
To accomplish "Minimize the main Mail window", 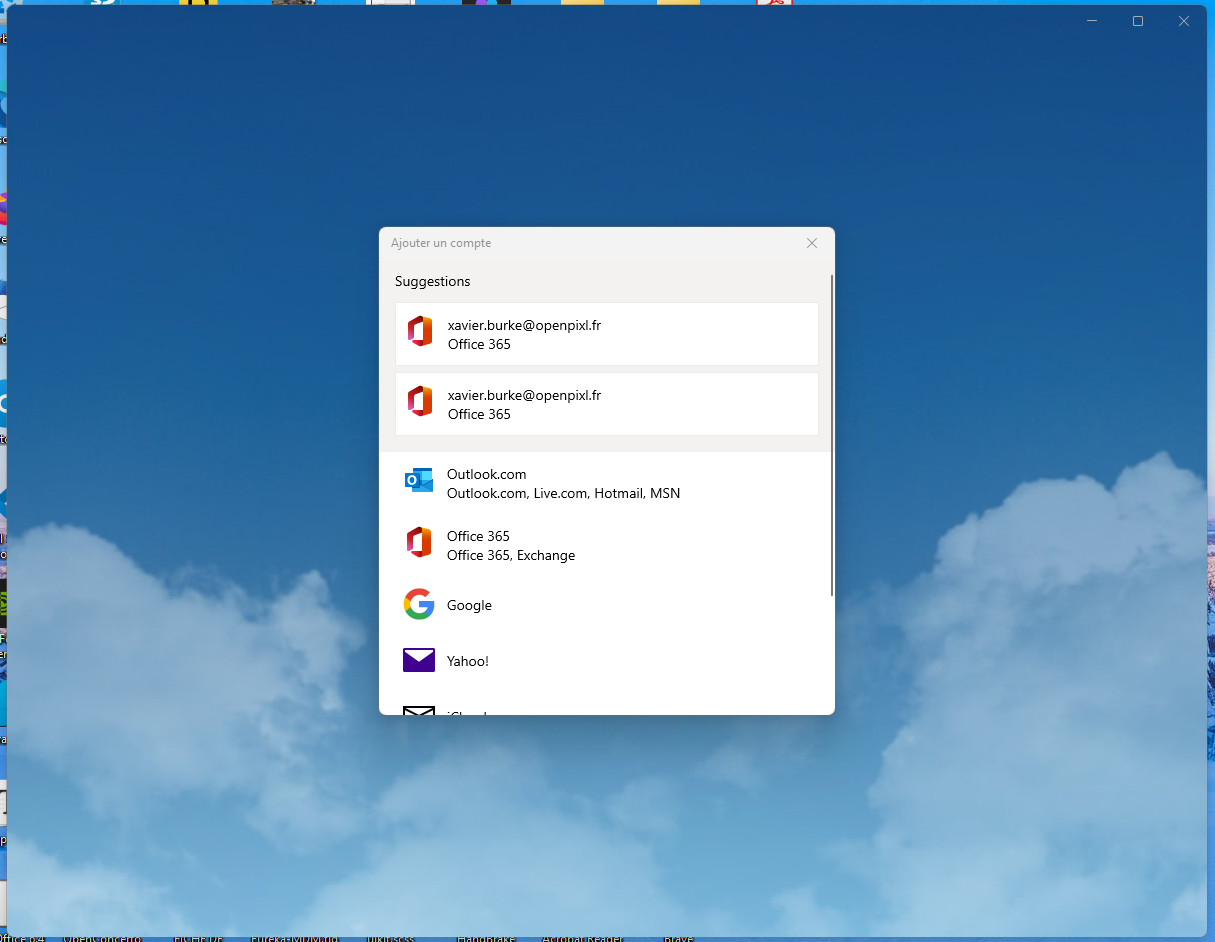I will pyautogui.click(x=1092, y=21).
